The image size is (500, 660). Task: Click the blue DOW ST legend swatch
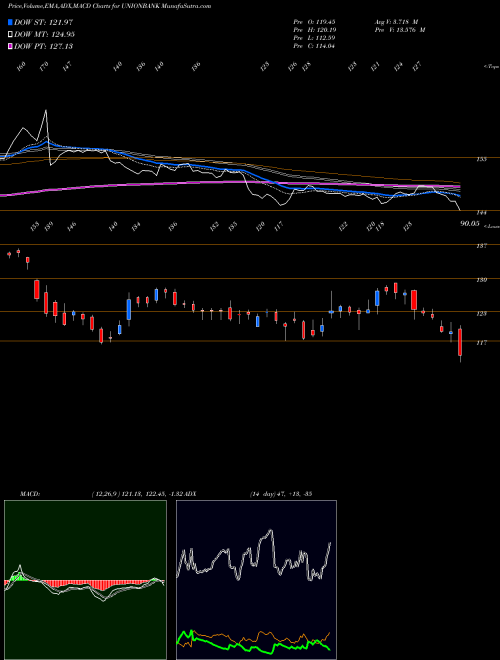pos(10,22)
